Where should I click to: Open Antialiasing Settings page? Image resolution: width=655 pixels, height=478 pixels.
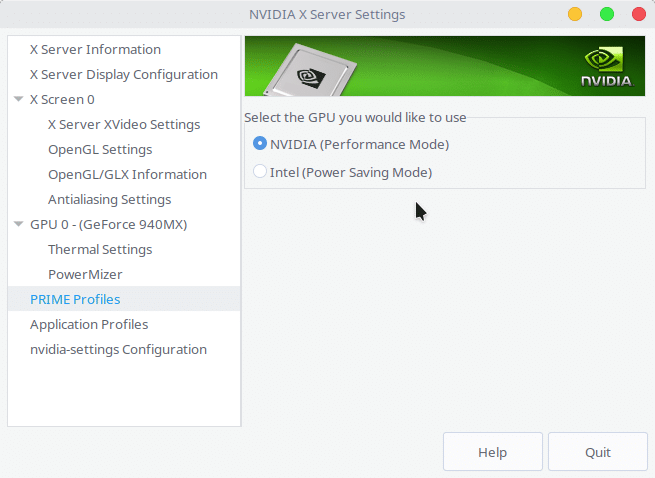pos(109,199)
